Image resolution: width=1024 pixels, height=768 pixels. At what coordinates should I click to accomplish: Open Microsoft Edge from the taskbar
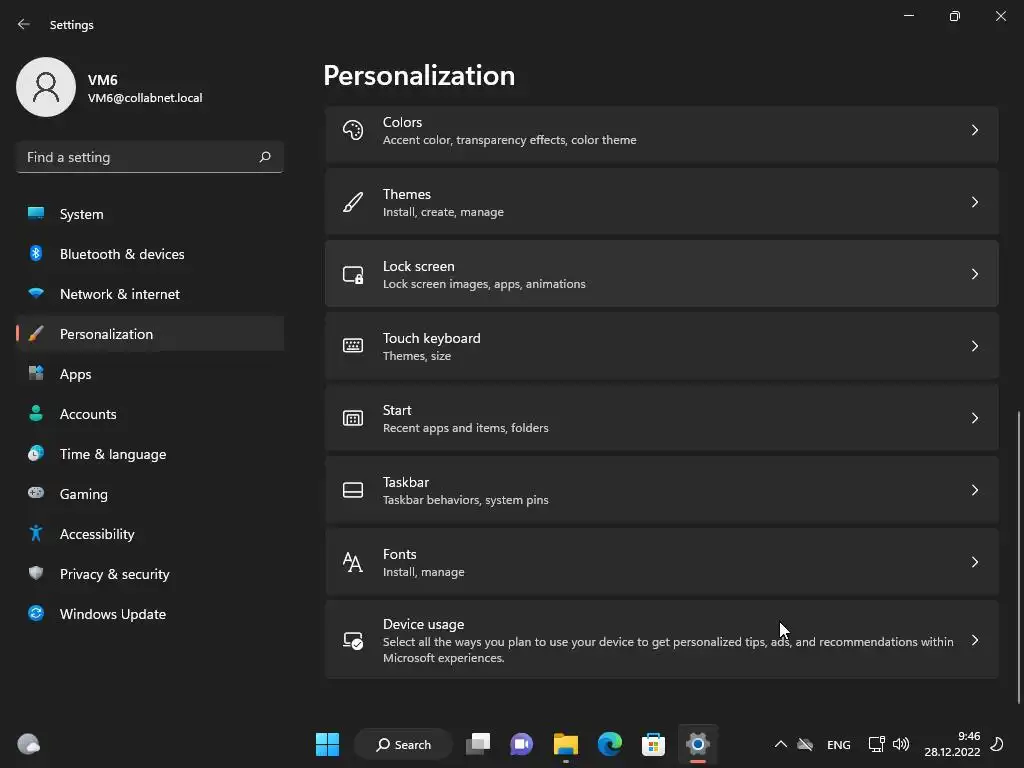pyautogui.click(x=609, y=744)
